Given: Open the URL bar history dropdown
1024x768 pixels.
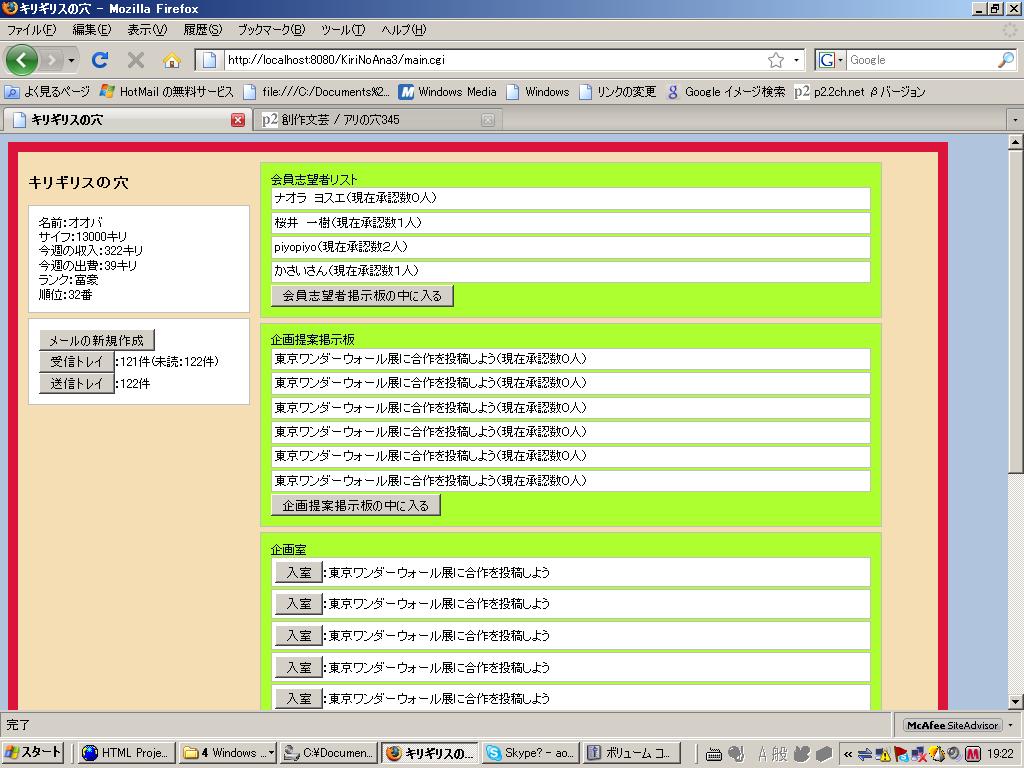Looking at the screenshot, I should pos(796,60).
